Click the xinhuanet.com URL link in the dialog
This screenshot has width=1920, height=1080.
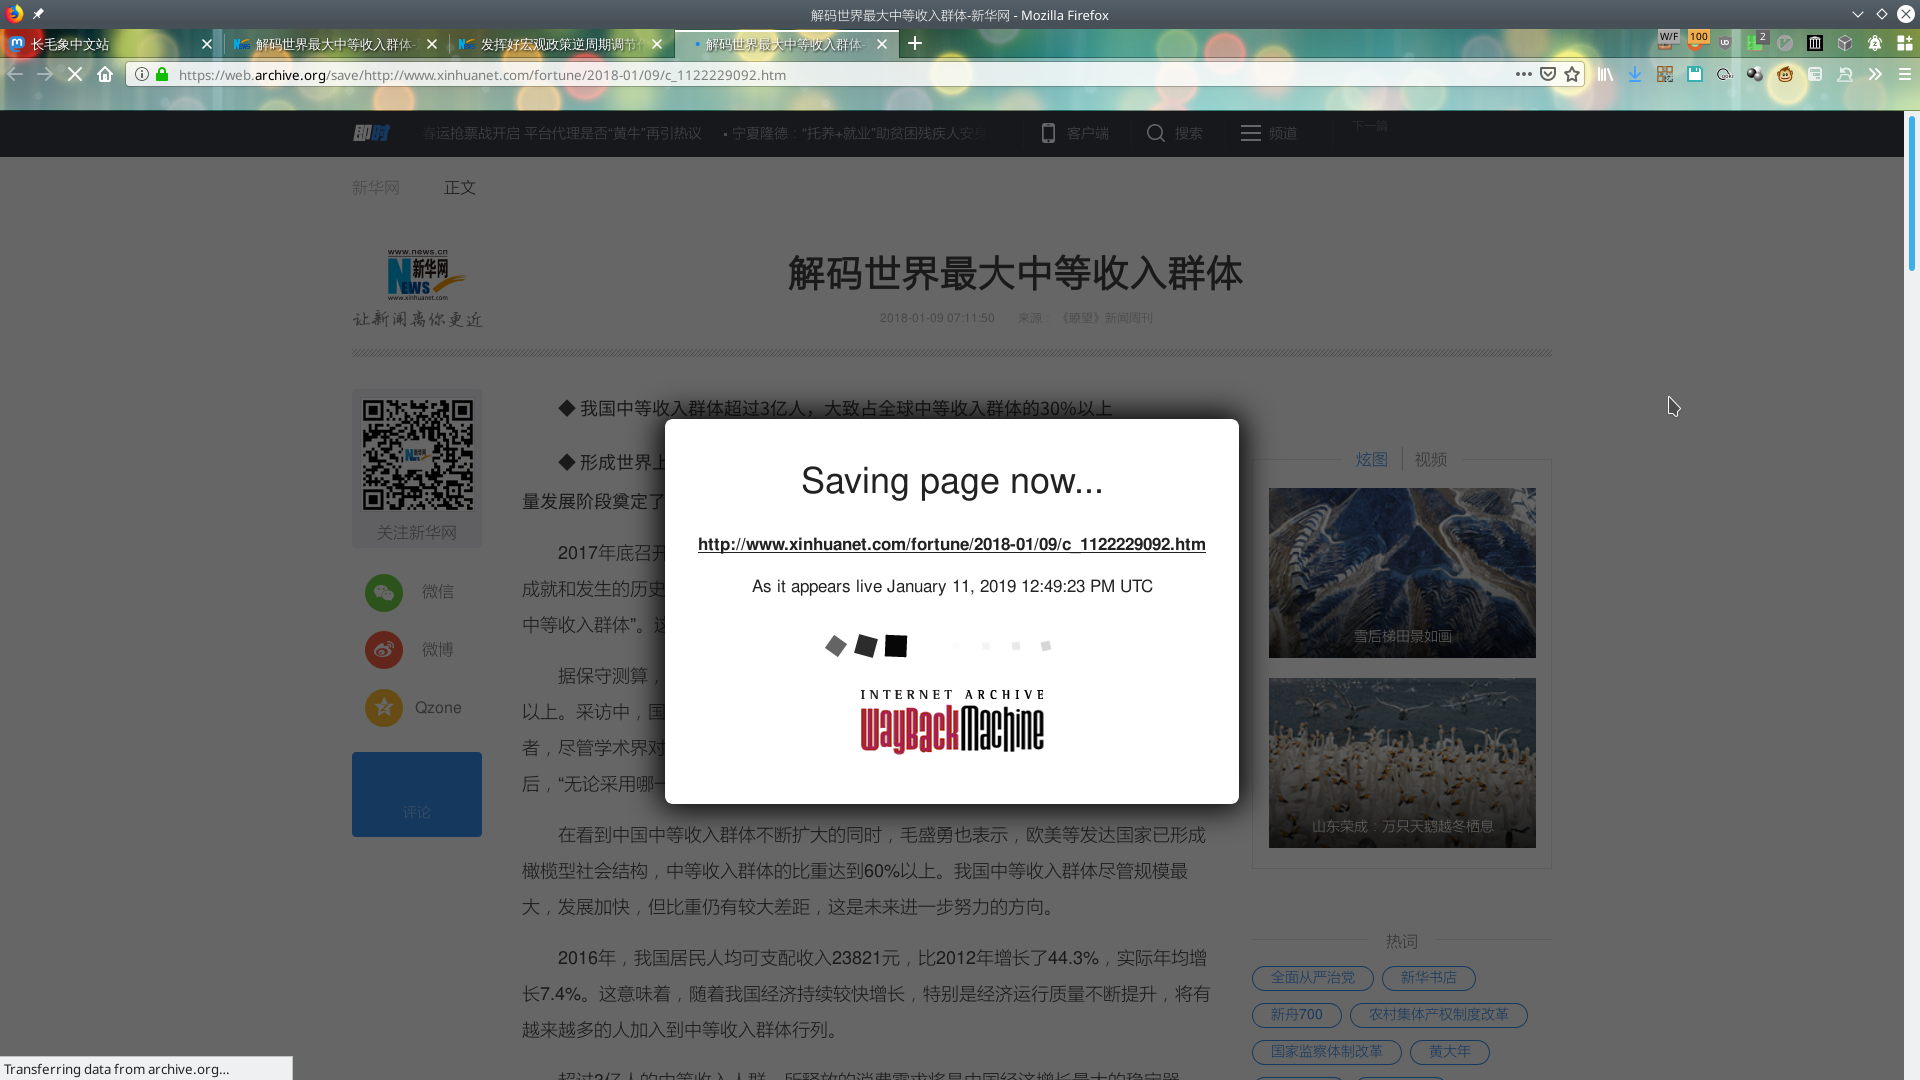tap(951, 545)
